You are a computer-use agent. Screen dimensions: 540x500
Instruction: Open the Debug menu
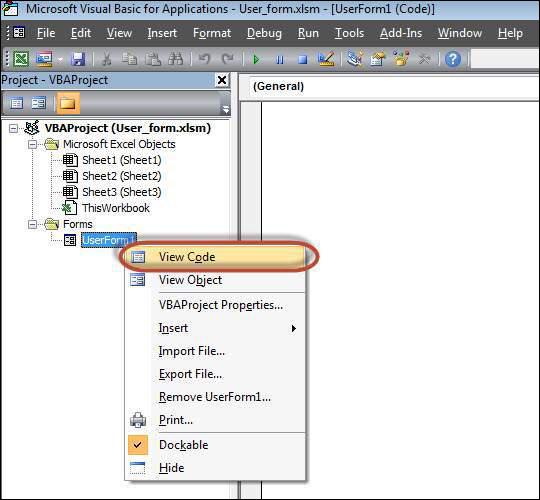(264, 33)
